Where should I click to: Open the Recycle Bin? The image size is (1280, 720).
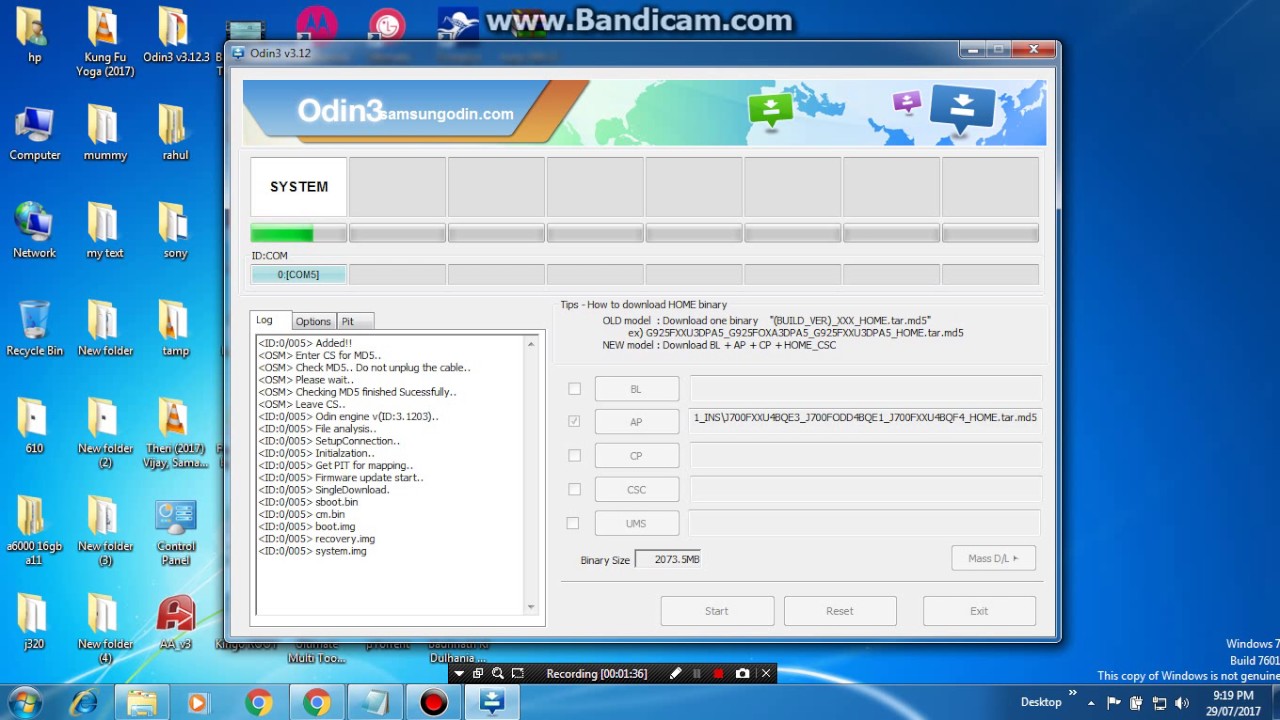pyautogui.click(x=34, y=329)
